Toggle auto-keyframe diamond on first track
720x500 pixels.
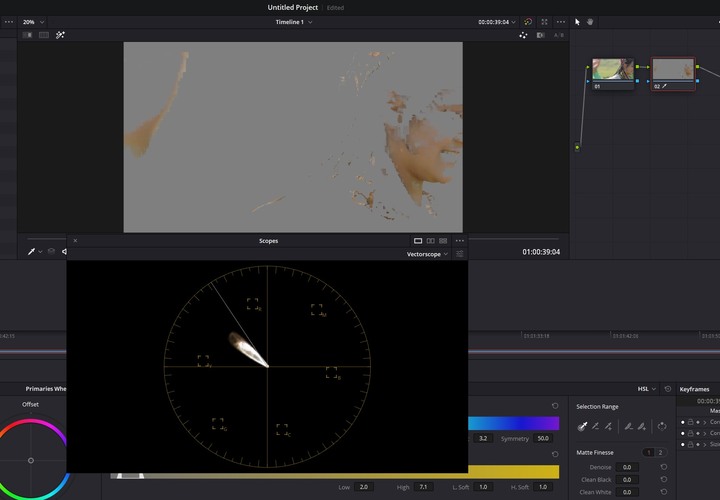click(698, 422)
